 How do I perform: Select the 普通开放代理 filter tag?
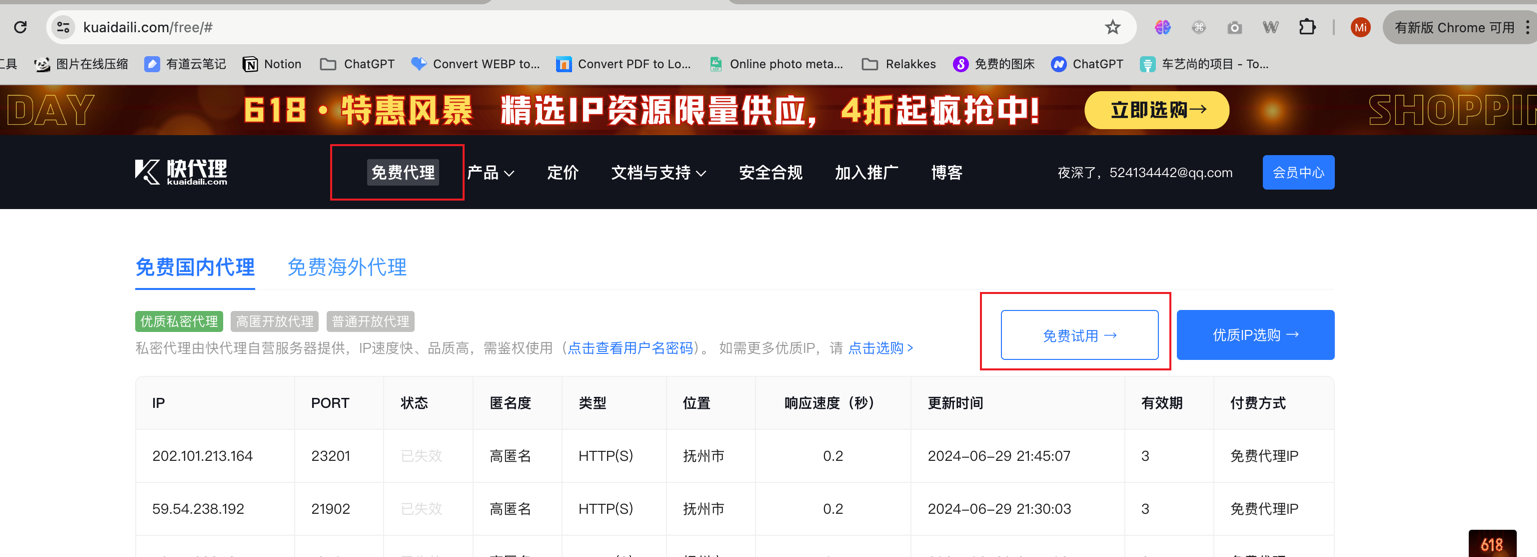tap(370, 321)
